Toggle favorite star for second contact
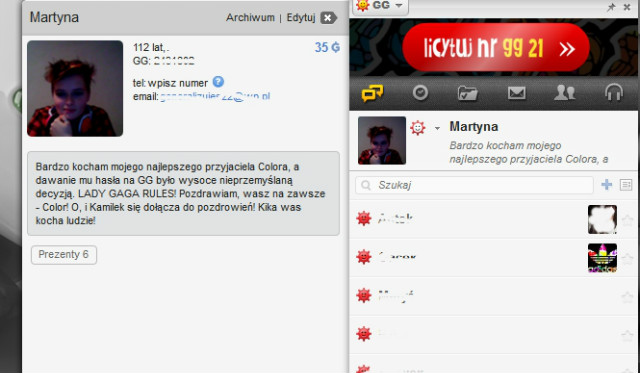 627,259
